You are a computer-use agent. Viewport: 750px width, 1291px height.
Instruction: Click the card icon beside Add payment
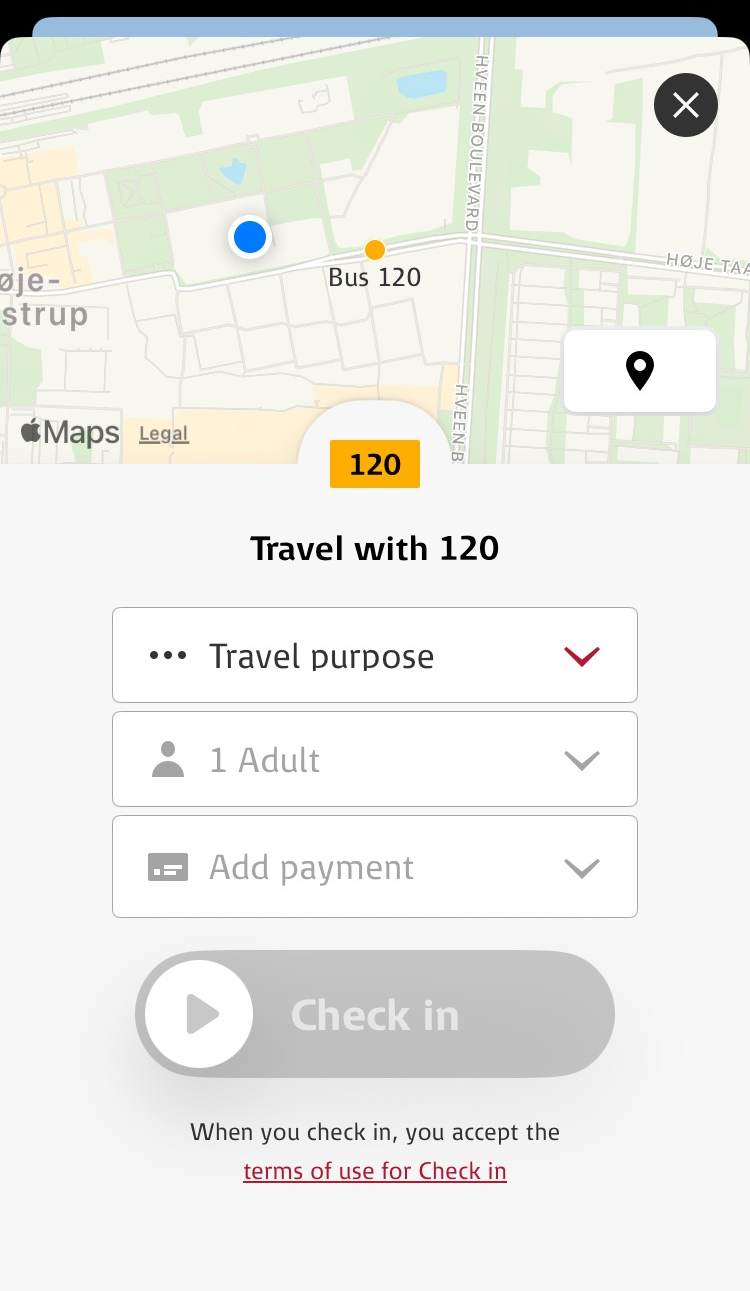(168, 867)
